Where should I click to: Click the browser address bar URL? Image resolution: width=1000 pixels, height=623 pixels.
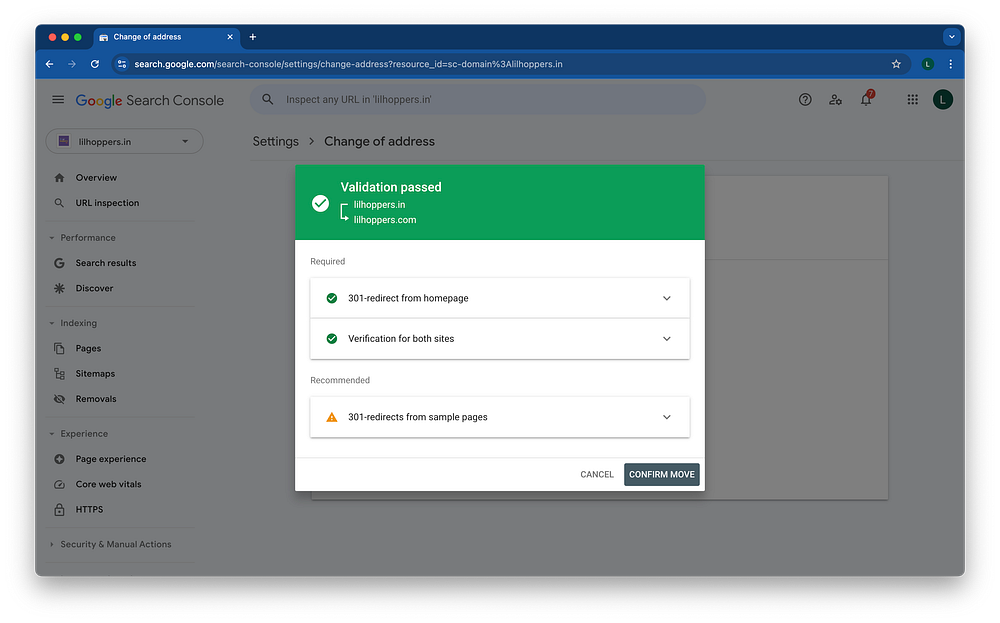click(348, 64)
